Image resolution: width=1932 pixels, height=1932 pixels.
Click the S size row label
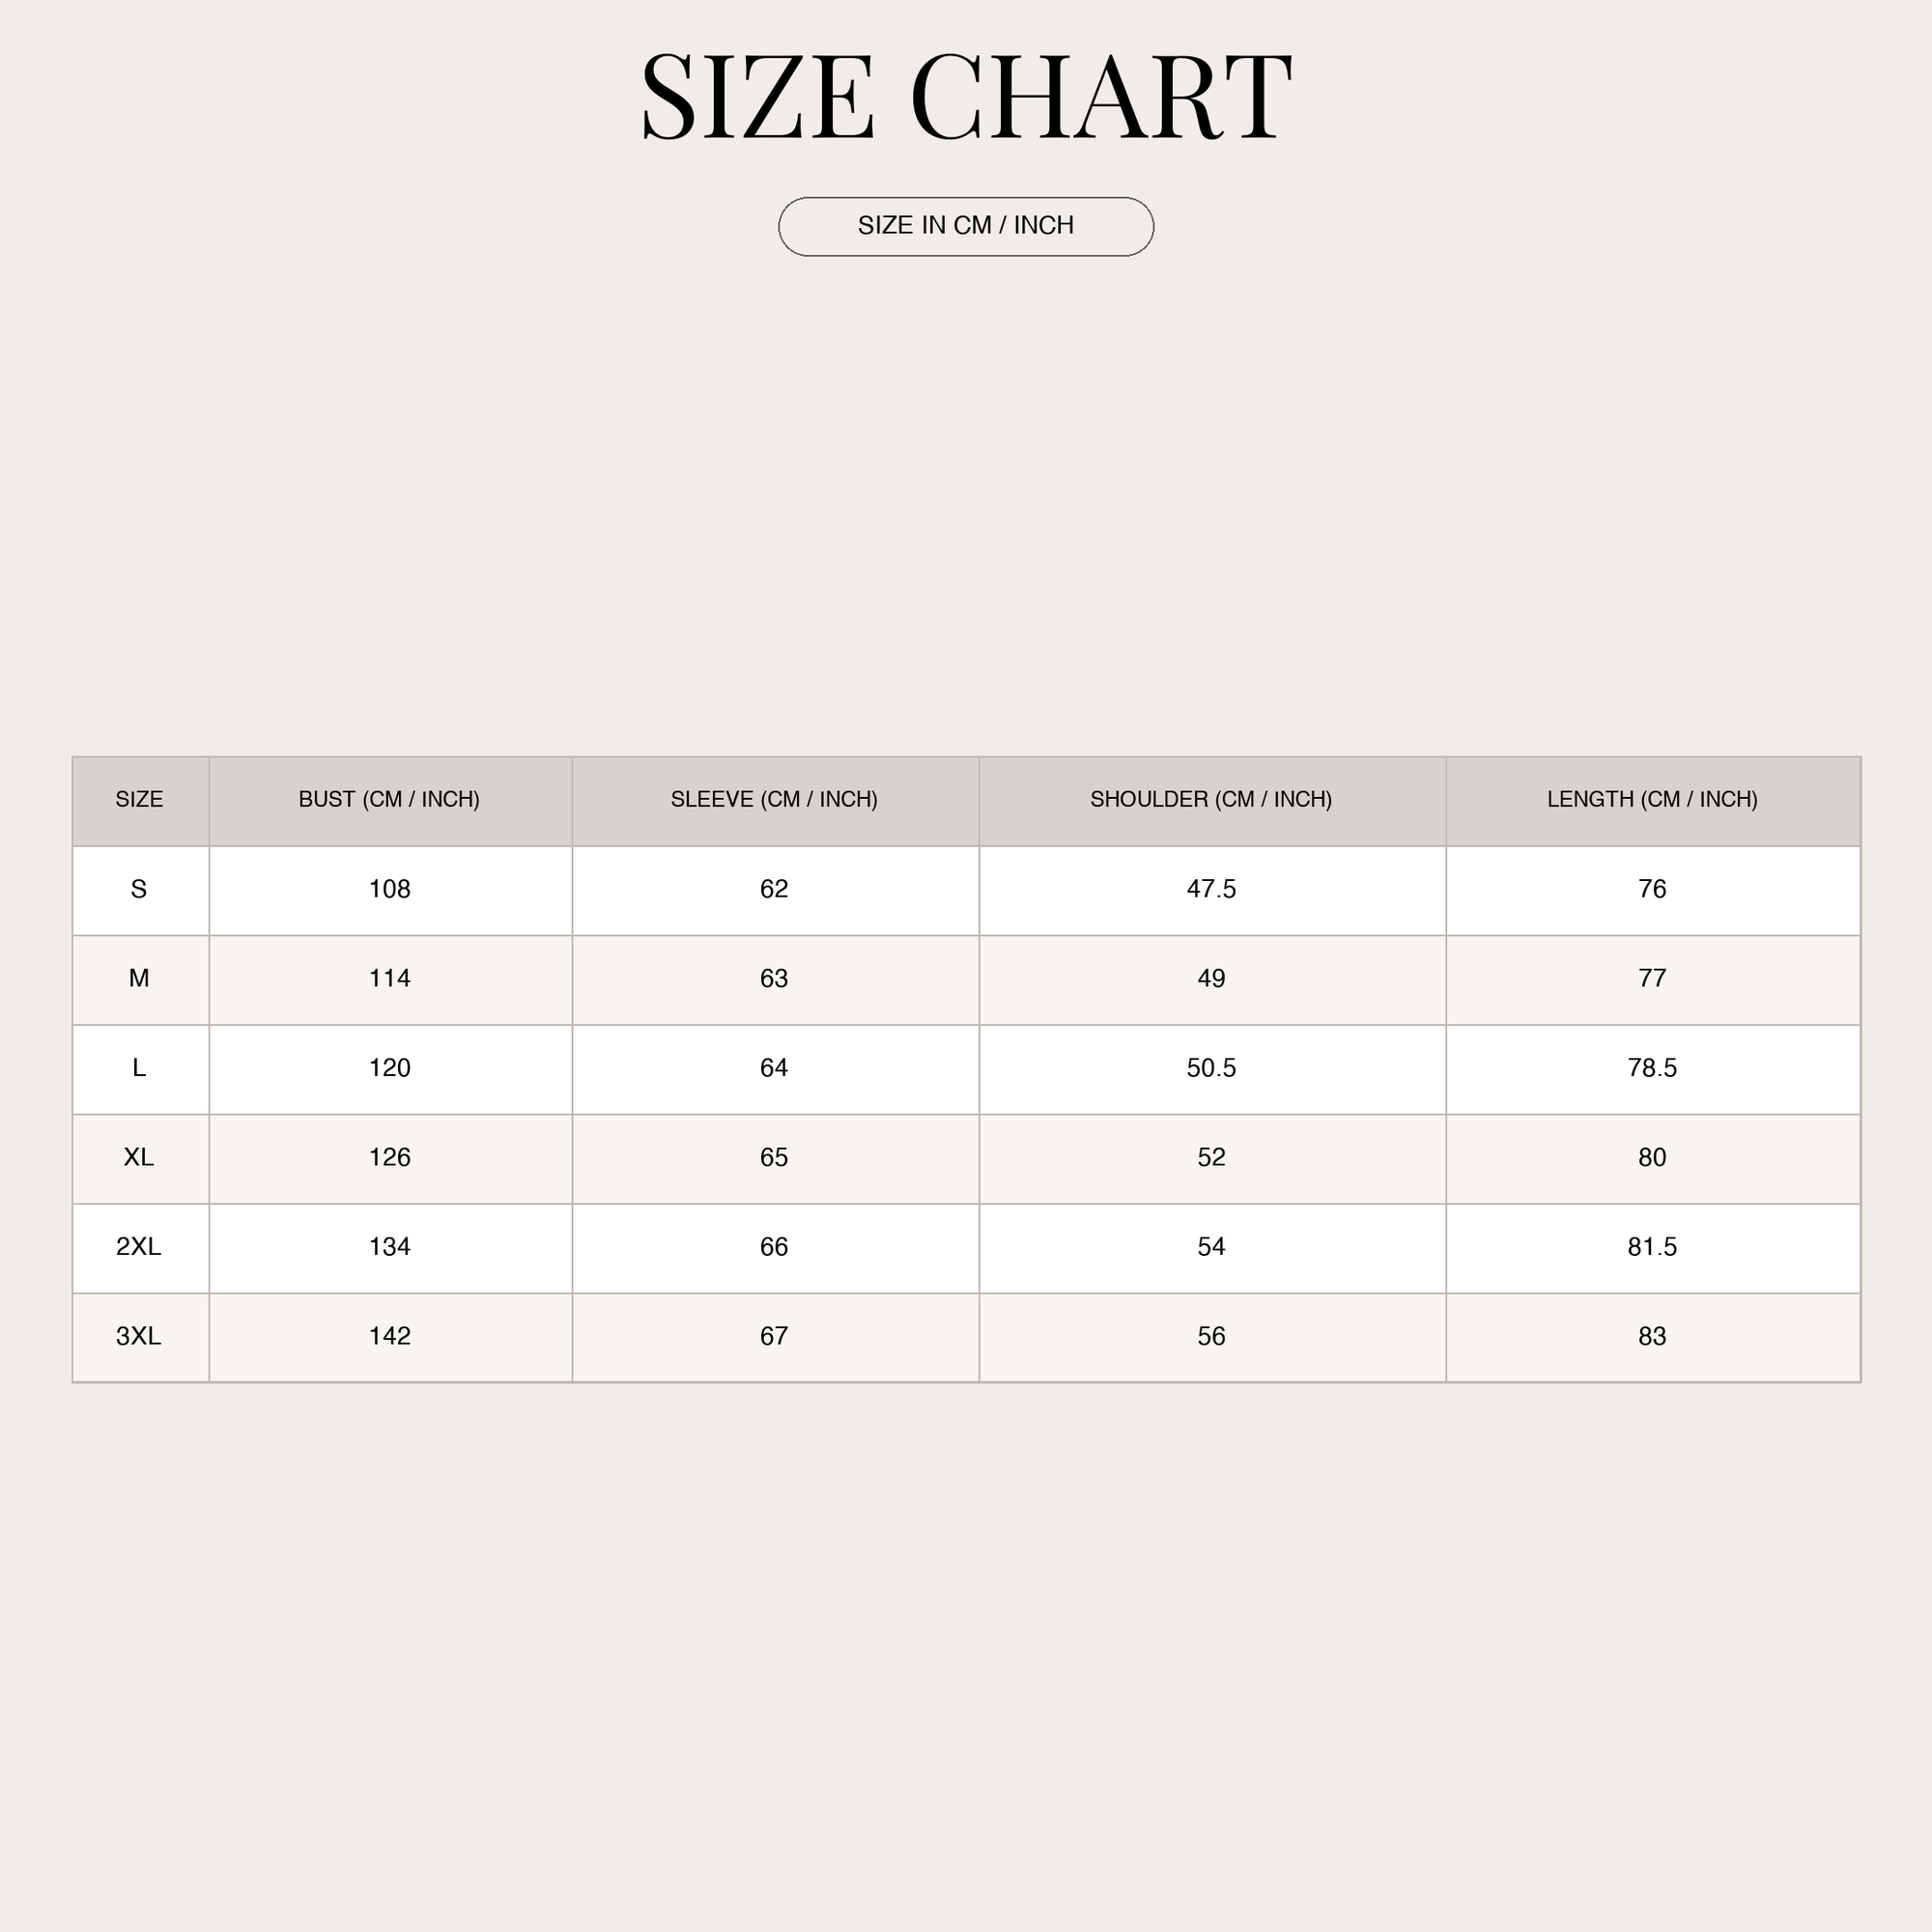coord(139,889)
